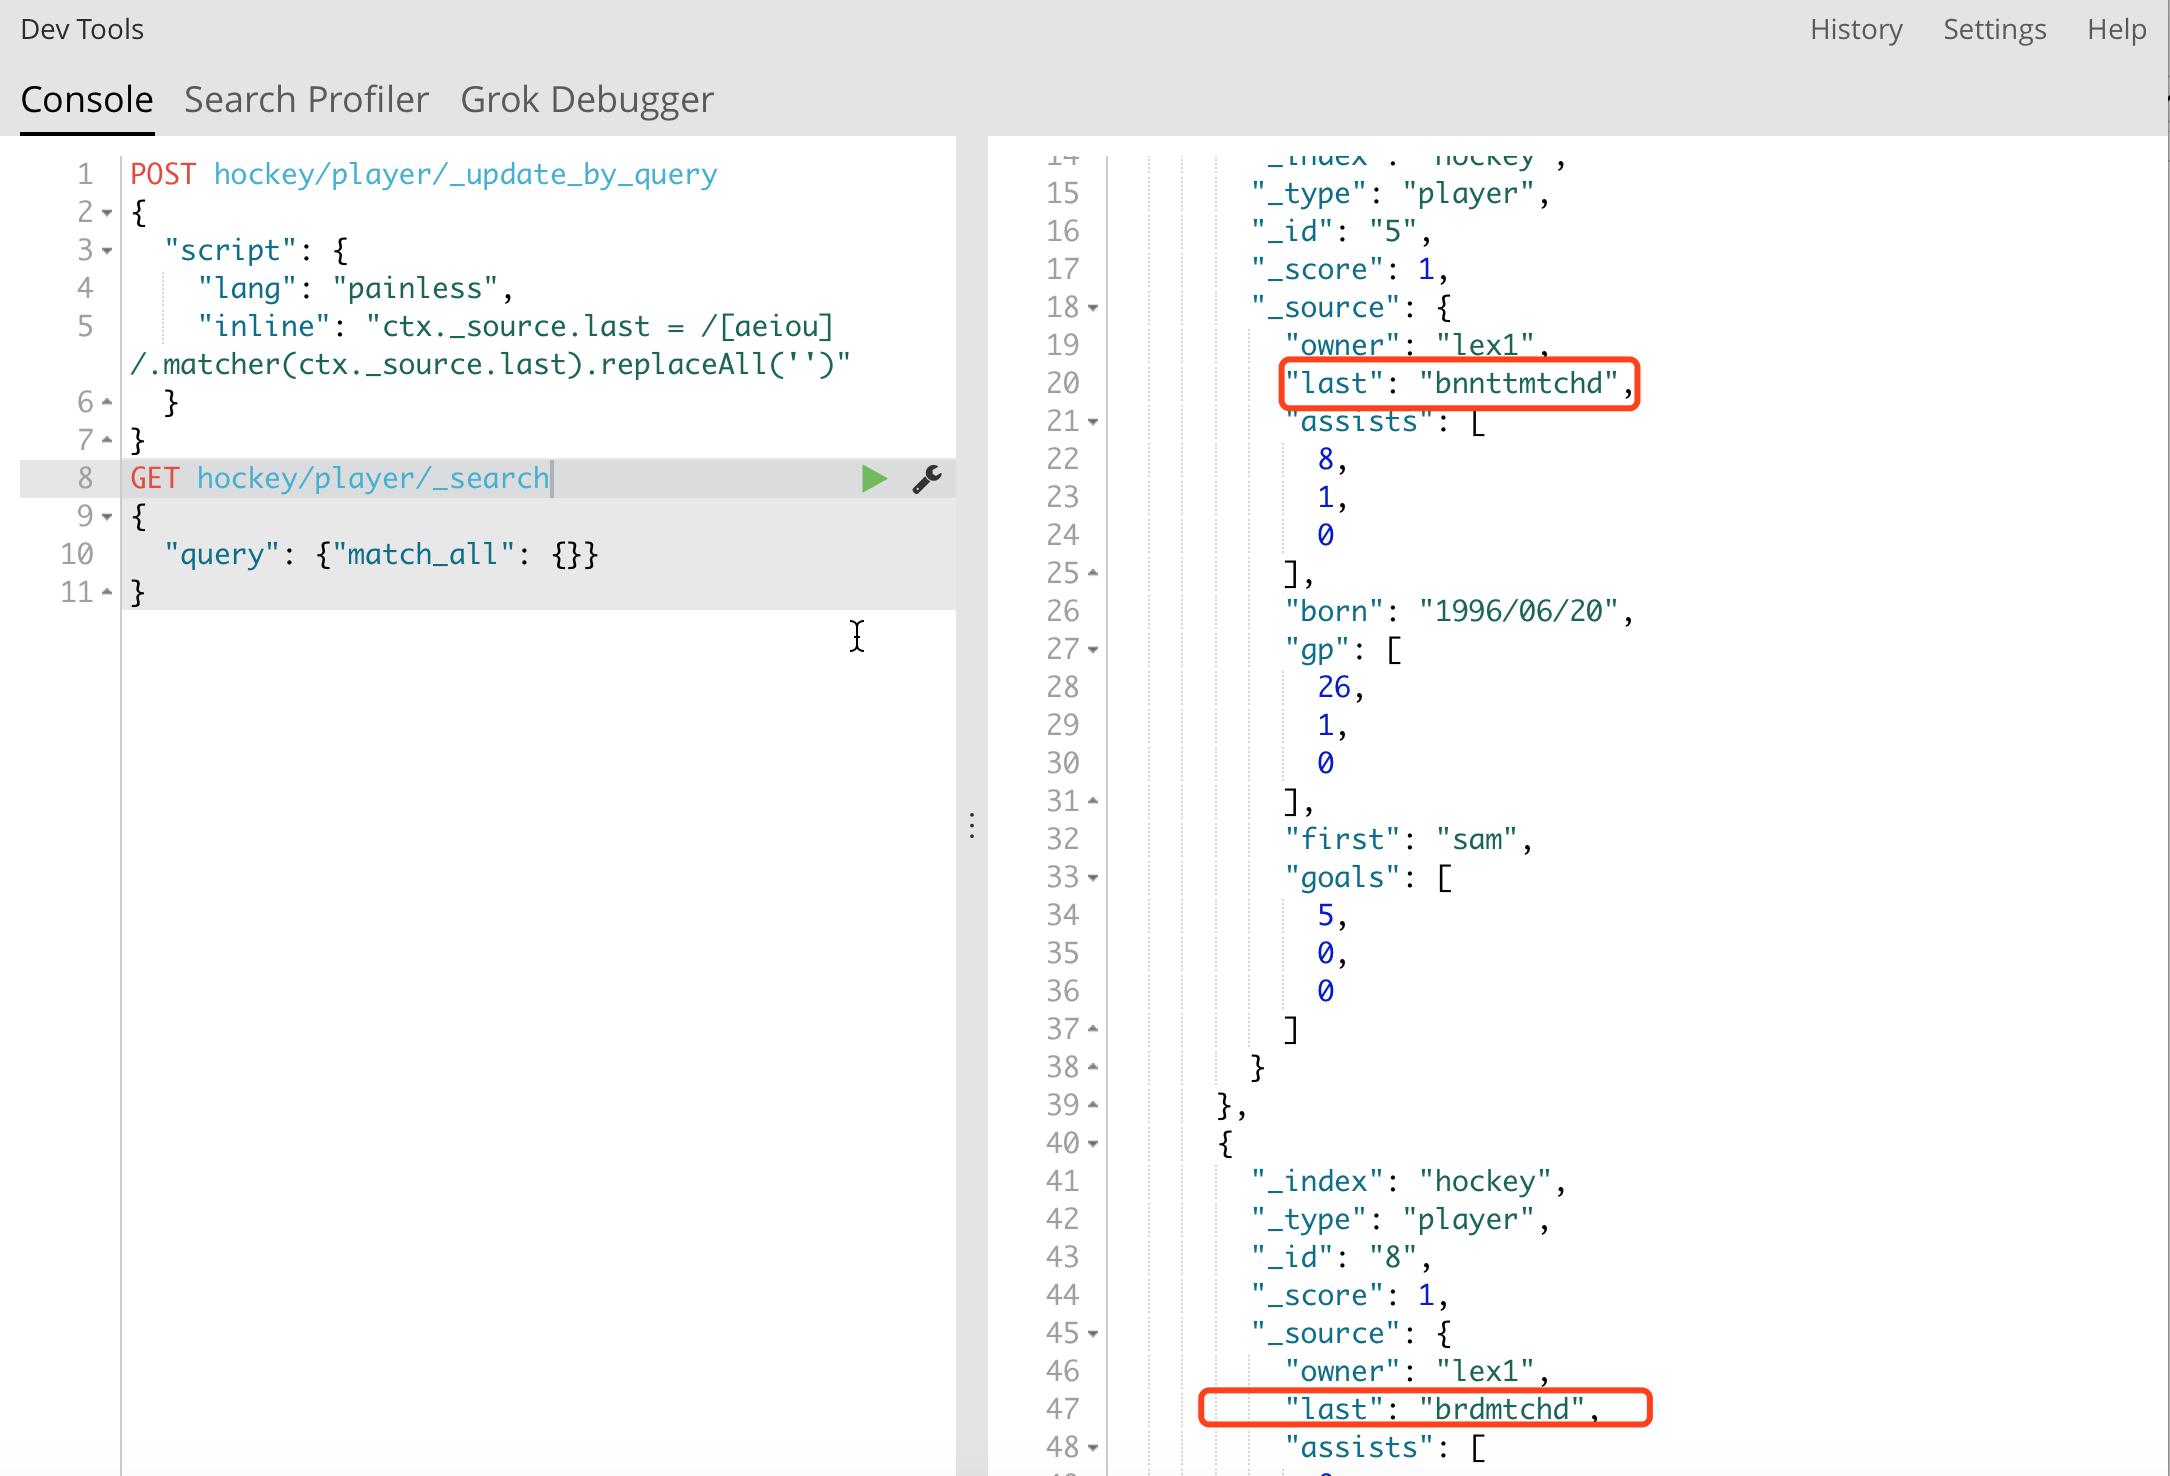Fold the query body at editor line 9
2170x1476 pixels.
tap(107, 517)
